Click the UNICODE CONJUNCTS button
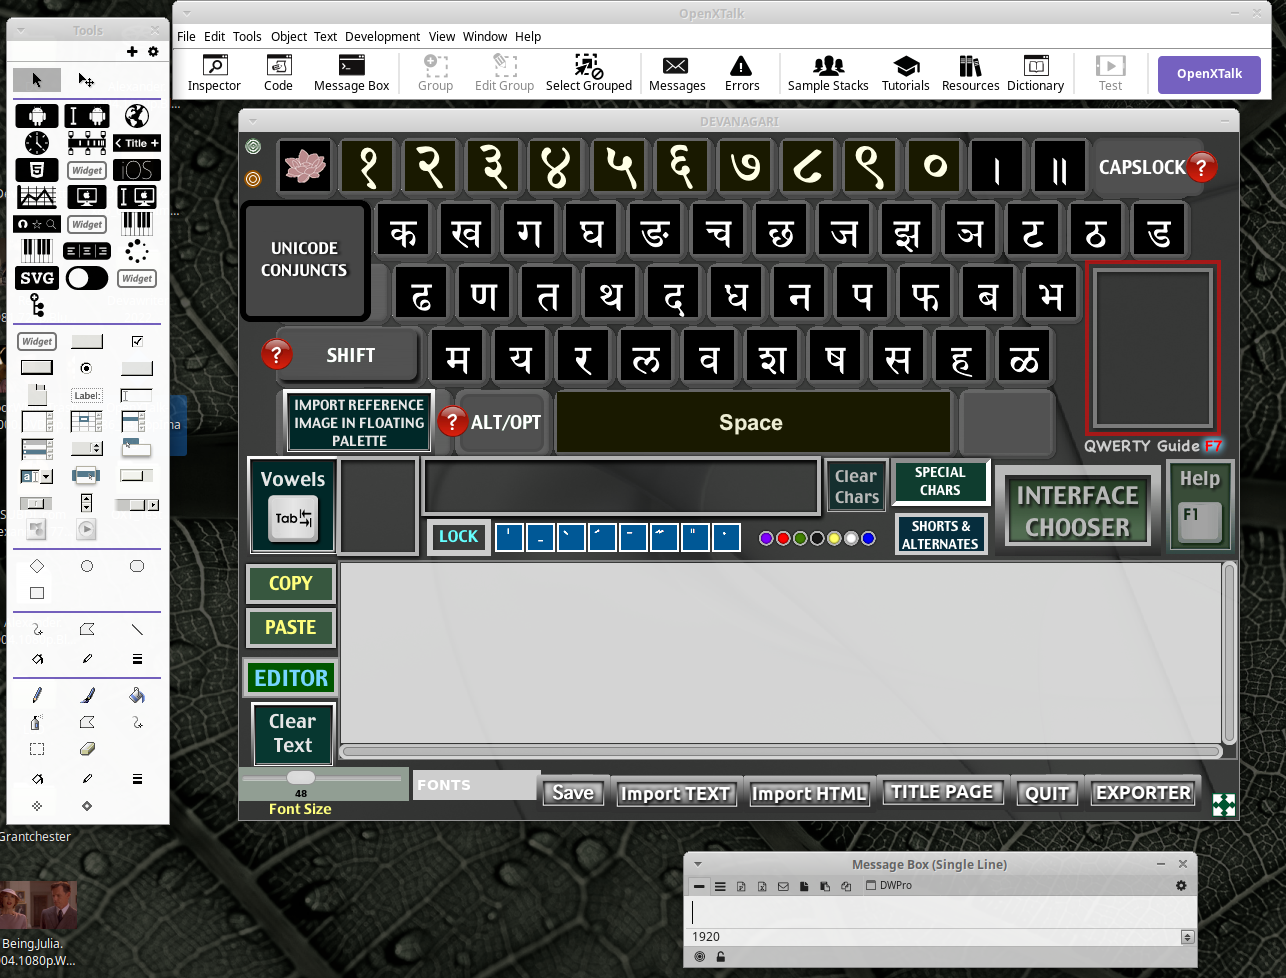The height and width of the screenshot is (978, 1286). [x=304, y=259]
